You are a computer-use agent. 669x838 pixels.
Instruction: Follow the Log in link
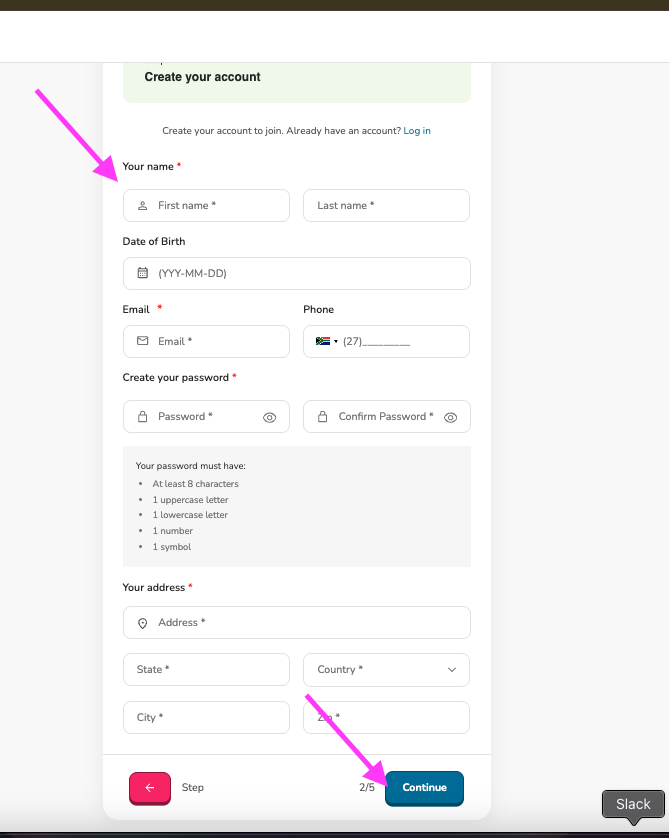417,131
